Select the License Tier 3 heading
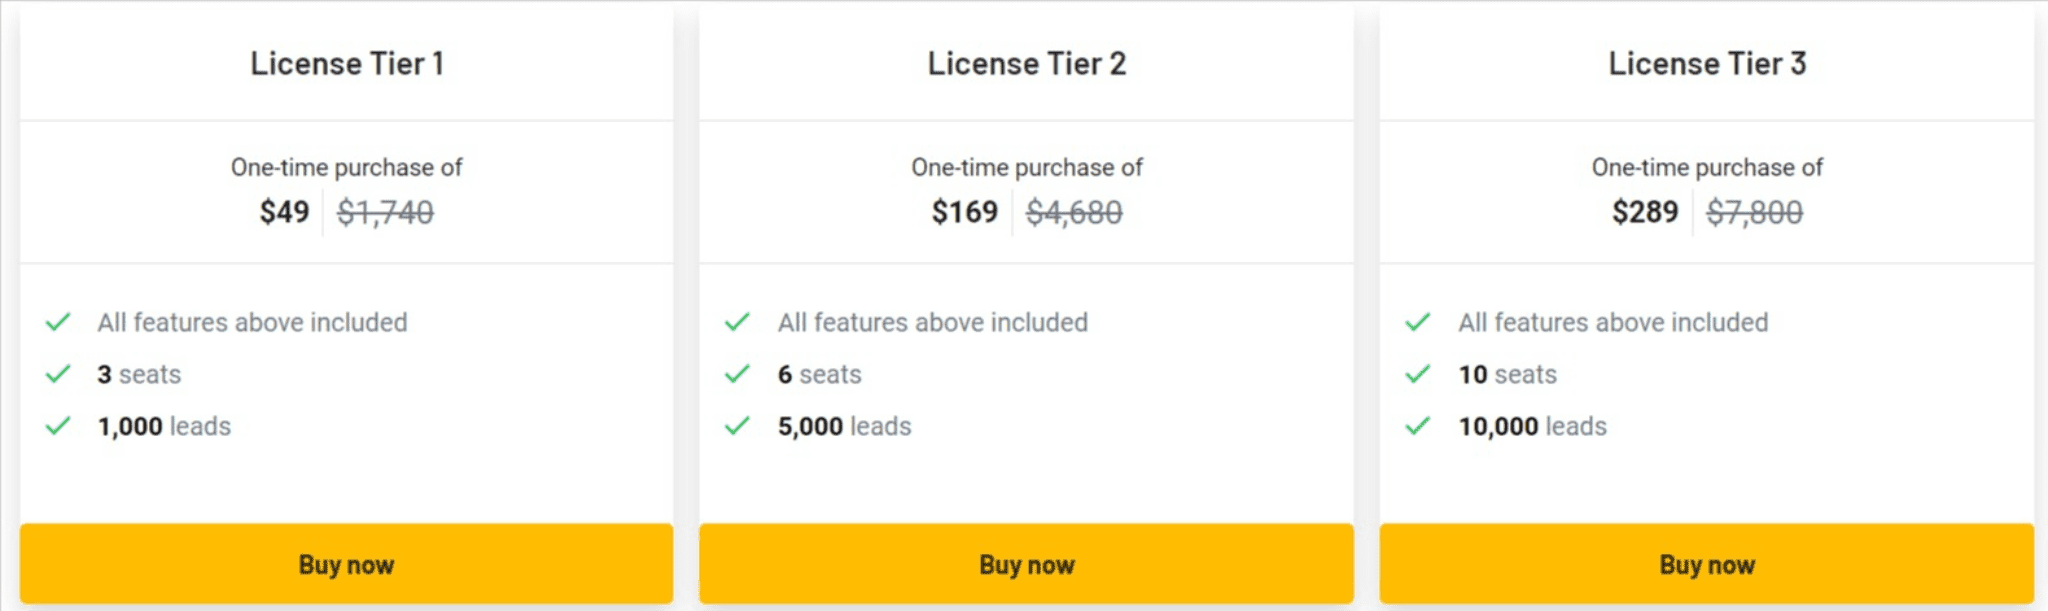This screenshot has width=2048, height=611. [1707, 64]
